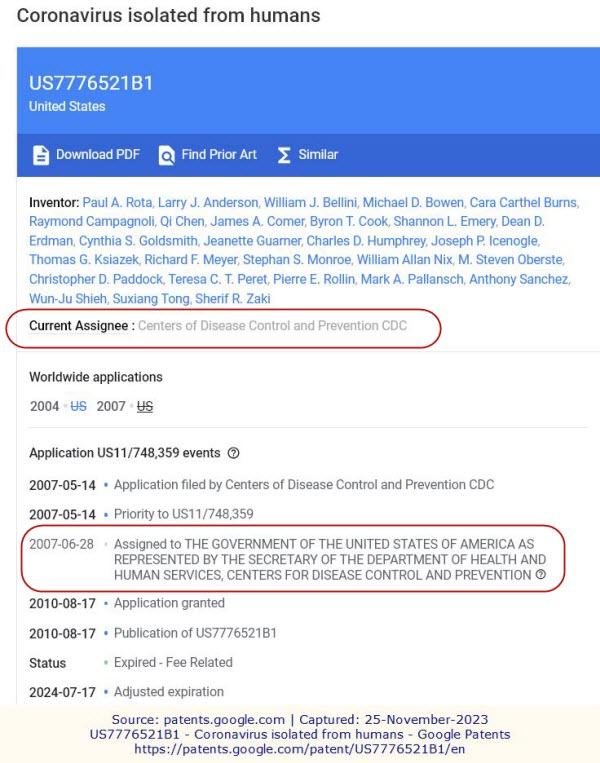This screenshot has width=600, height=763.
Task: Open inventor Stephan S. Monroe link
Action: [297, 260]
